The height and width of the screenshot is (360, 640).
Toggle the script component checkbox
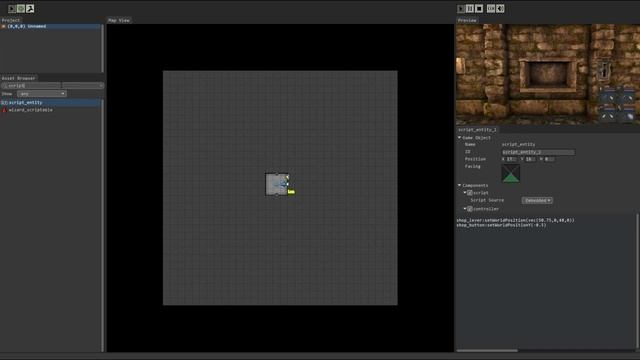click(470, 193)
